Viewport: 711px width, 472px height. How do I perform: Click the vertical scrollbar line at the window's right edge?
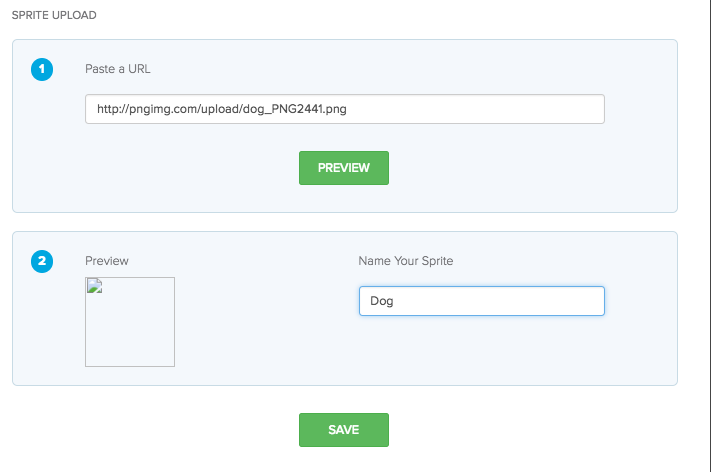[x=710, y=236]
